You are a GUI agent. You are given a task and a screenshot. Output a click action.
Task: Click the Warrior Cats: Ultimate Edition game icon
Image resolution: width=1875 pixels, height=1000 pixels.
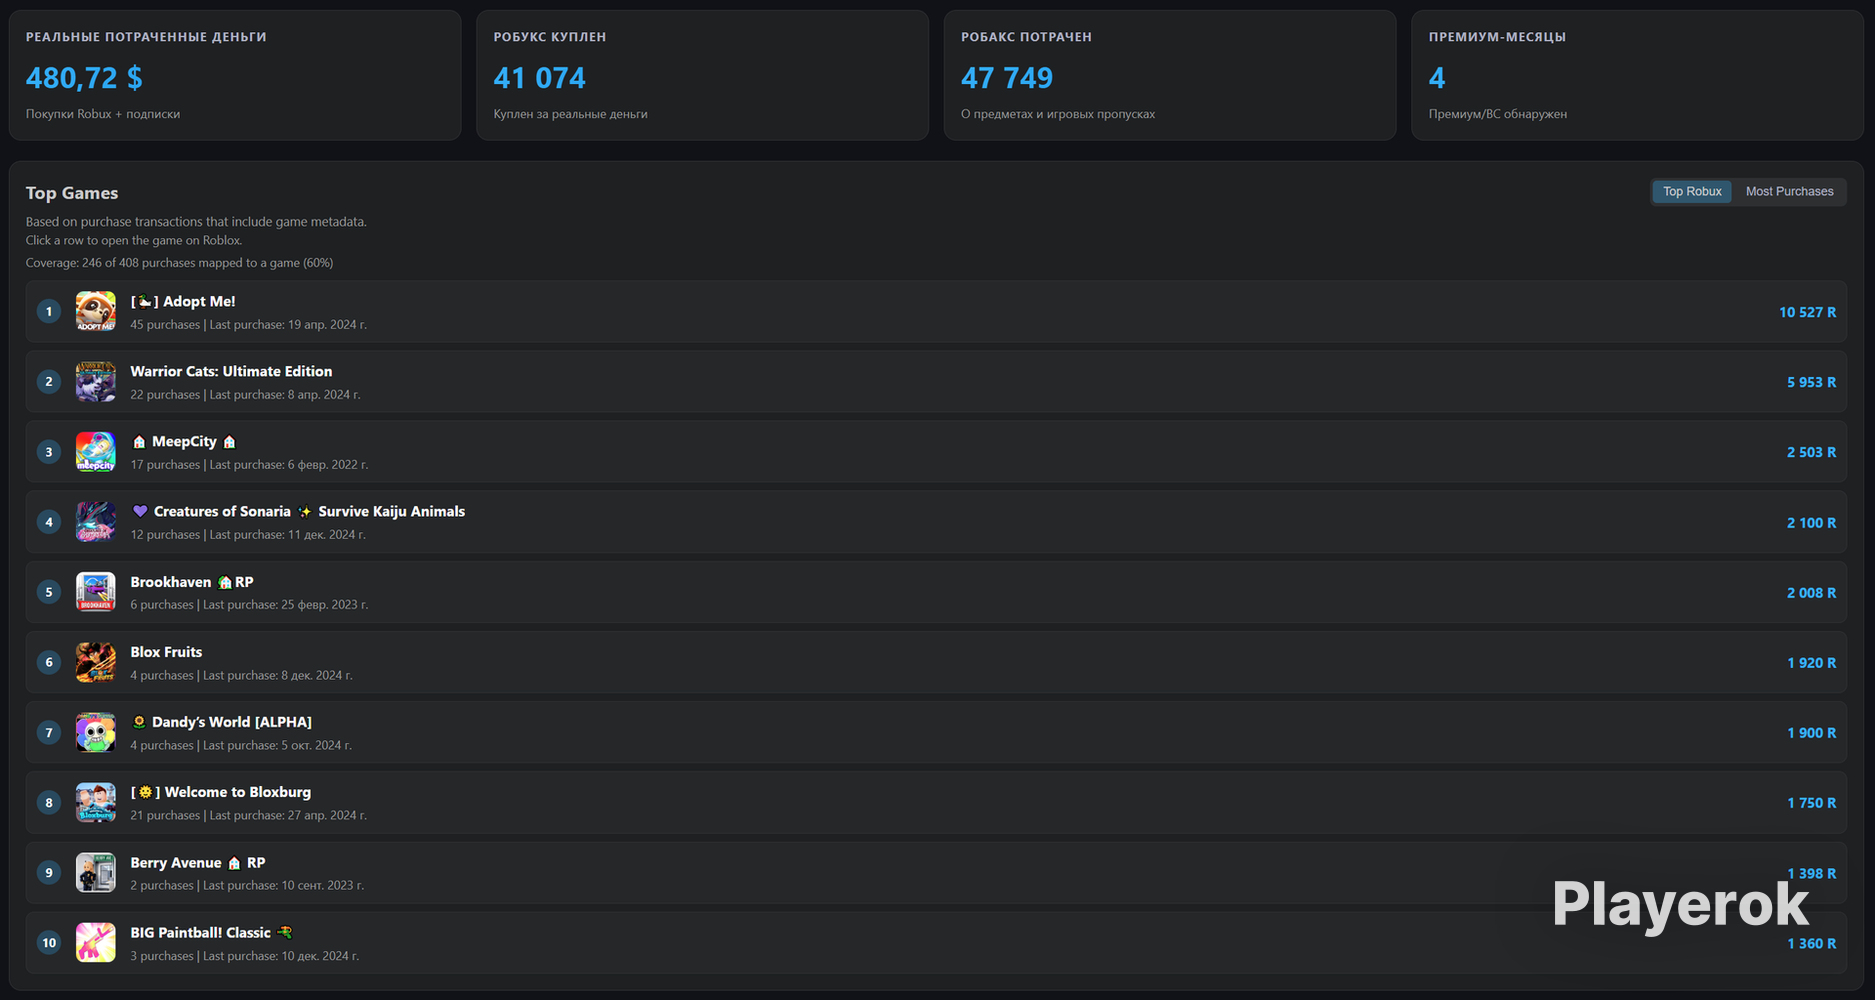pyautogui.click(x=96, y=382)
